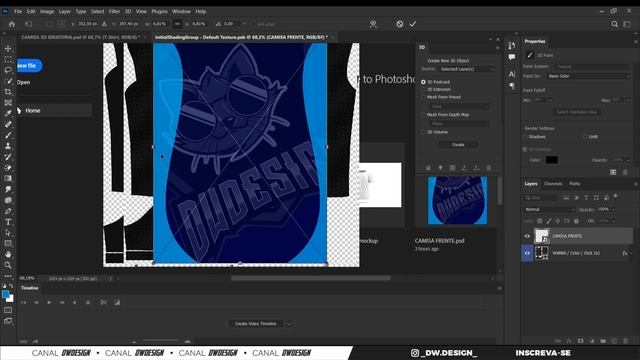Open the Search icon at top right

pyautogui.click(x=615, y=24)
